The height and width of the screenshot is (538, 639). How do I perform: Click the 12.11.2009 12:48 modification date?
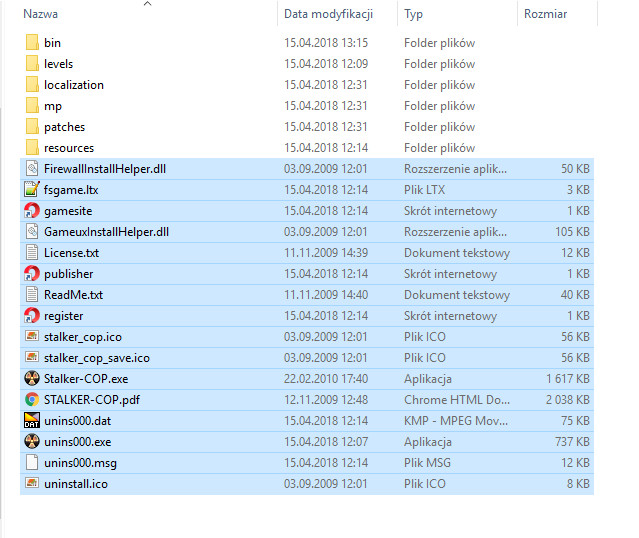point(326,400)
